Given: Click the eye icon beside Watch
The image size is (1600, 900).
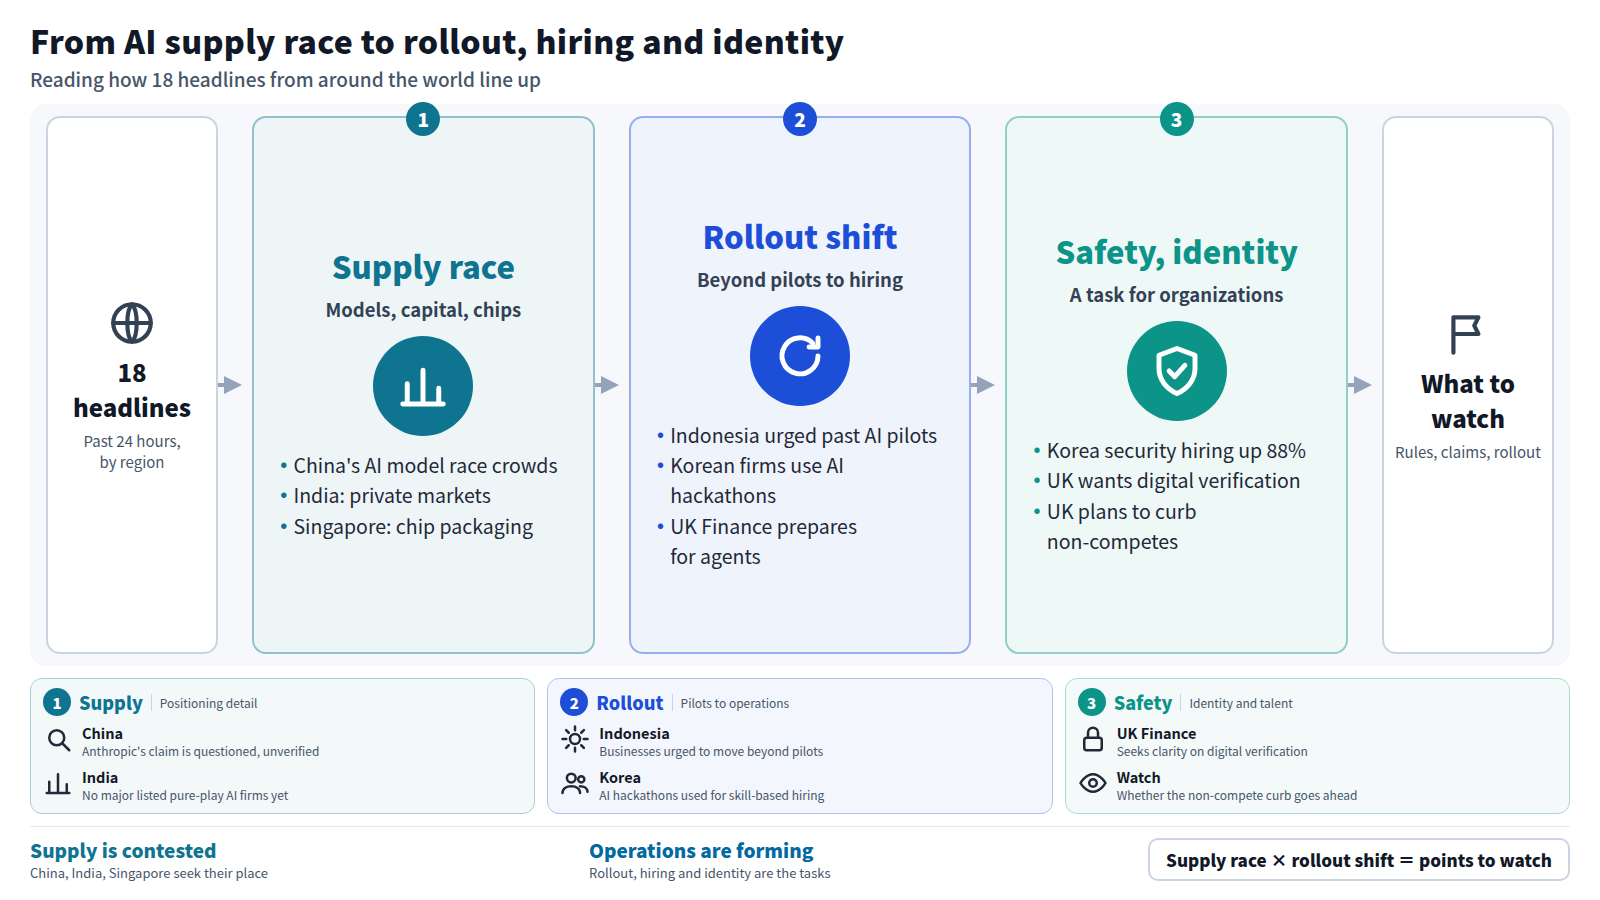Looking at the screenshot, I should 1093,783.
